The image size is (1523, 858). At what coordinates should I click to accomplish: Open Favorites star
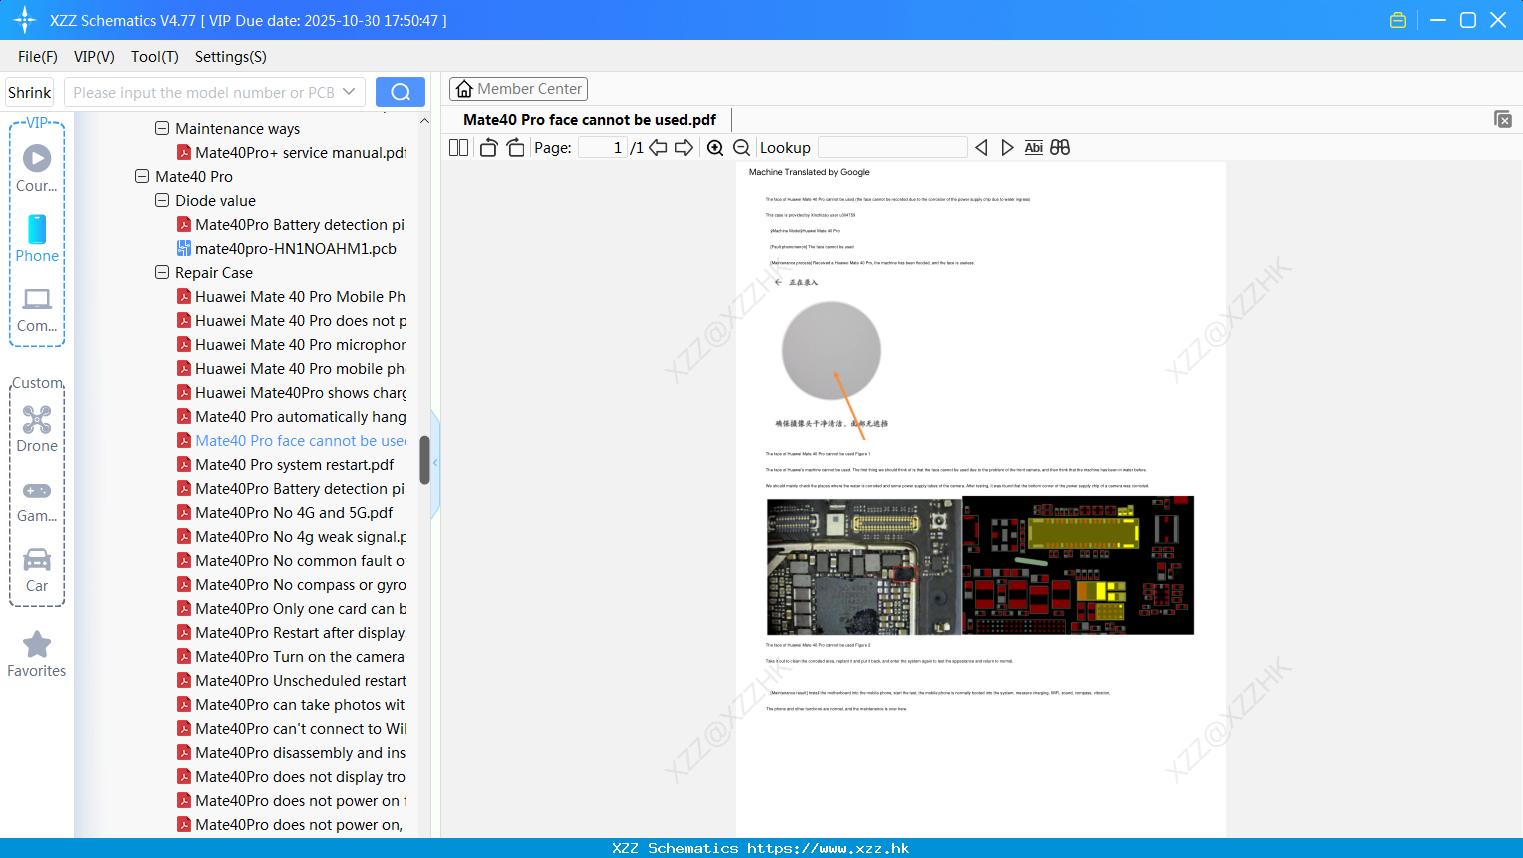[x=37, y=654]
